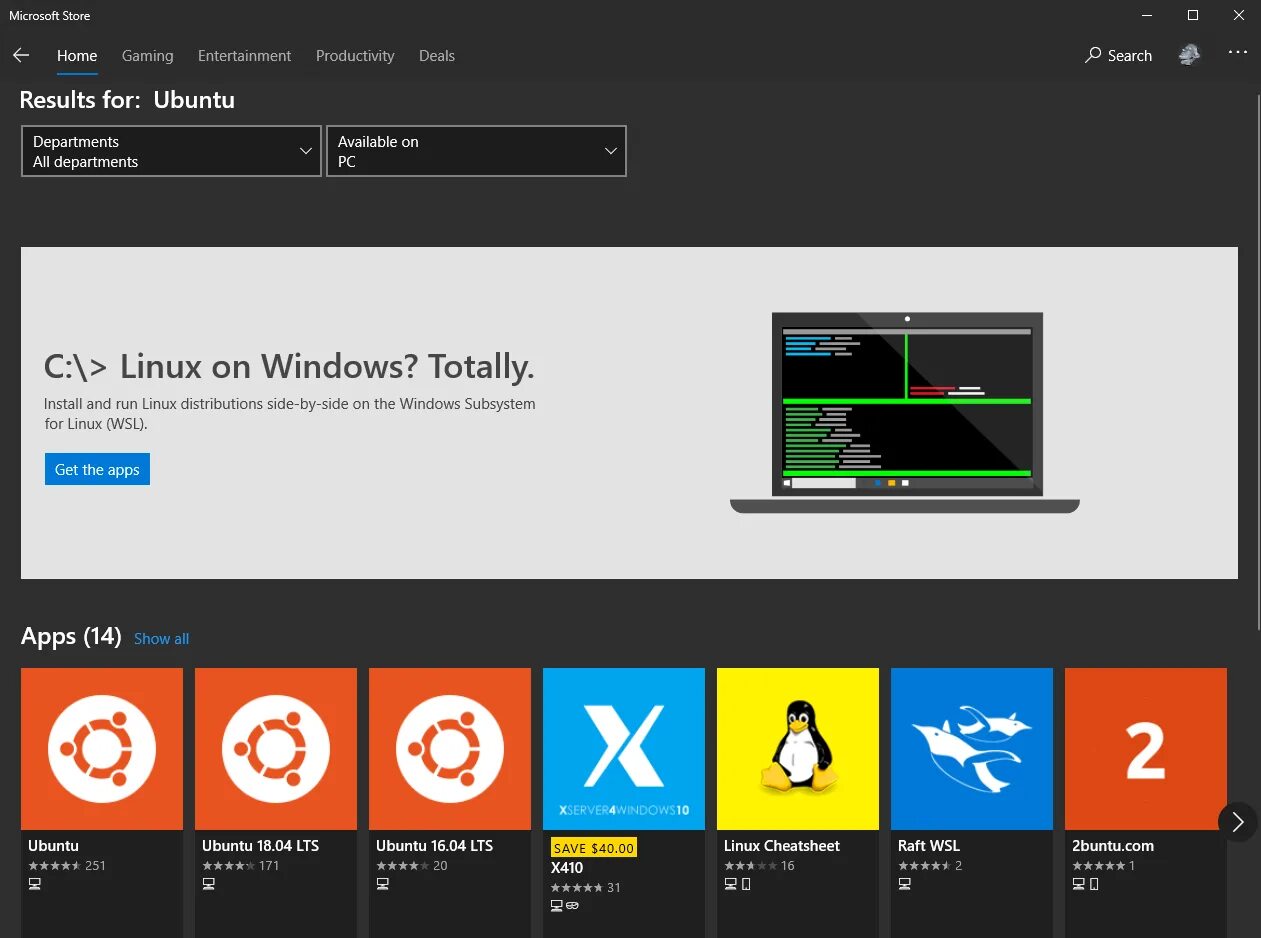Click the Ubuntu 16.04 rating 20
The width and height of the screenshot is (1261, 938).
tap(411, 866)
